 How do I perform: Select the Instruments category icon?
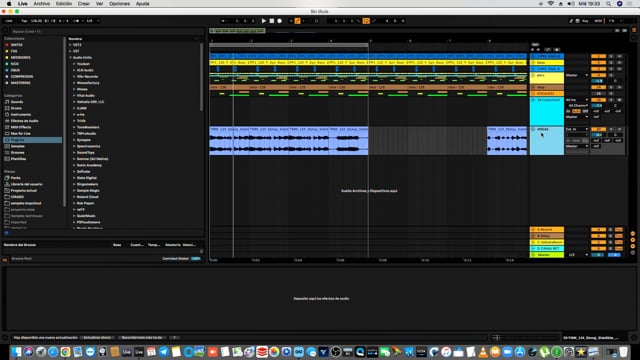(x=7, y=115)
